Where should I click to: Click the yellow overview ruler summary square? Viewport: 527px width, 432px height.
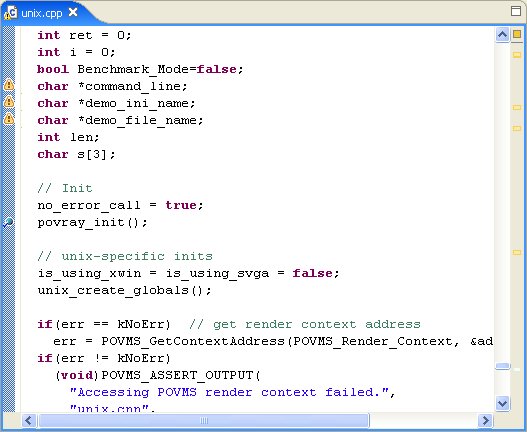517,34
